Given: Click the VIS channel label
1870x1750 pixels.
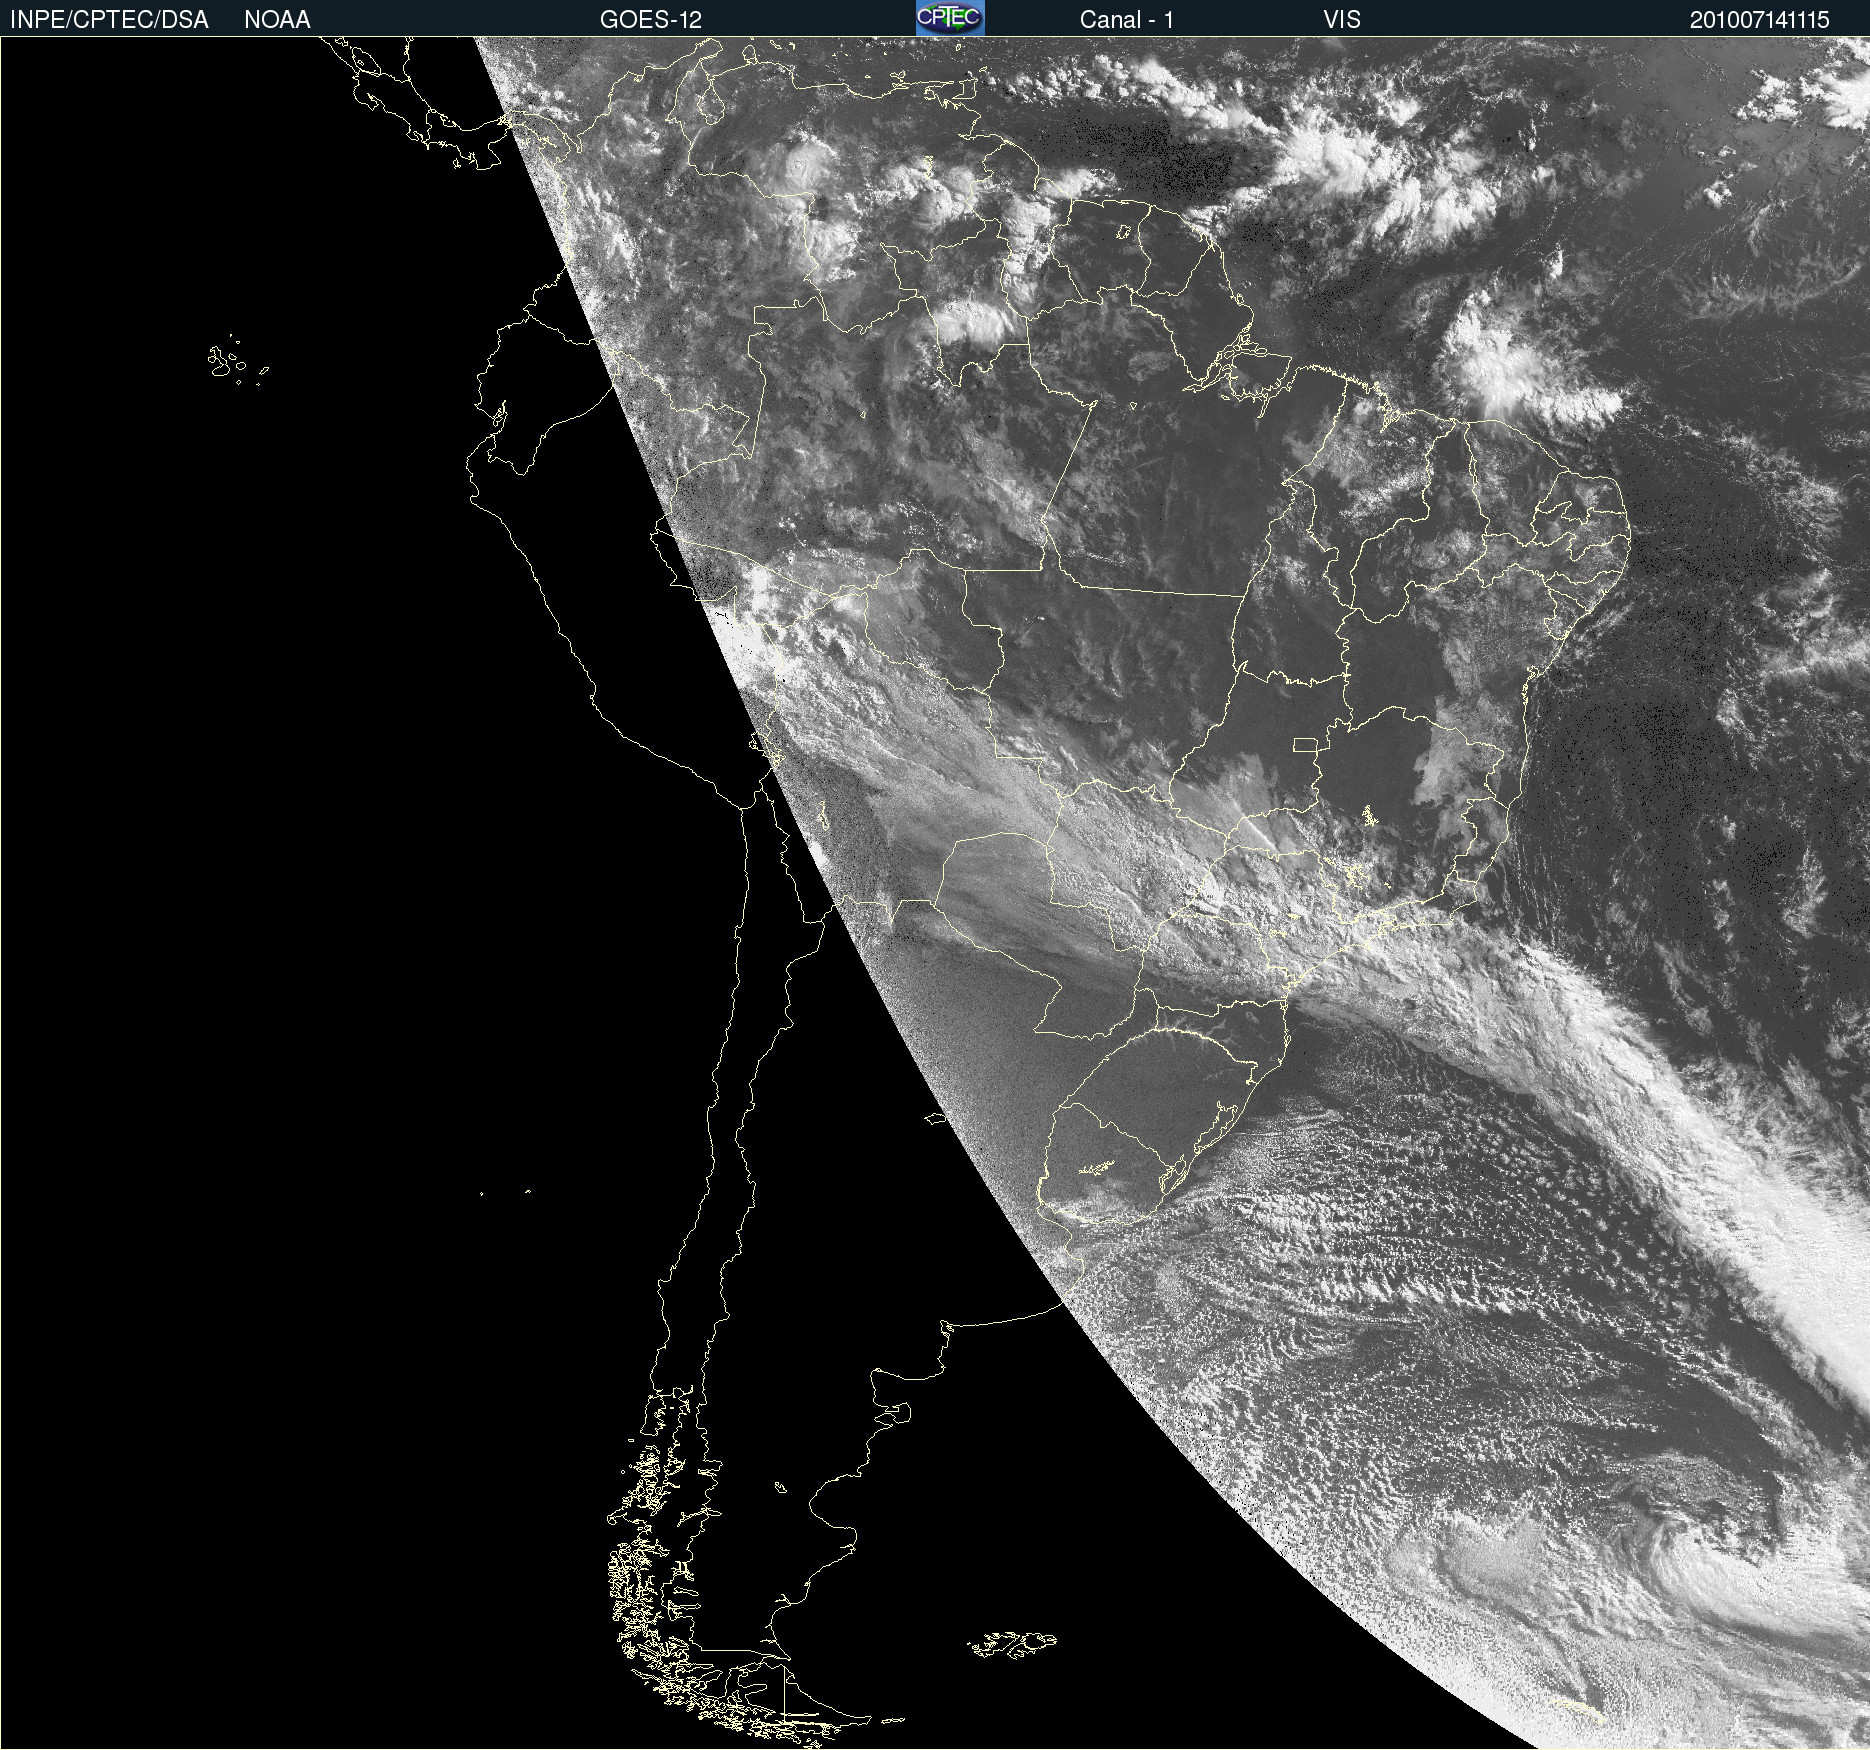Looking at the screenshot, I should tap(1342, 20).
